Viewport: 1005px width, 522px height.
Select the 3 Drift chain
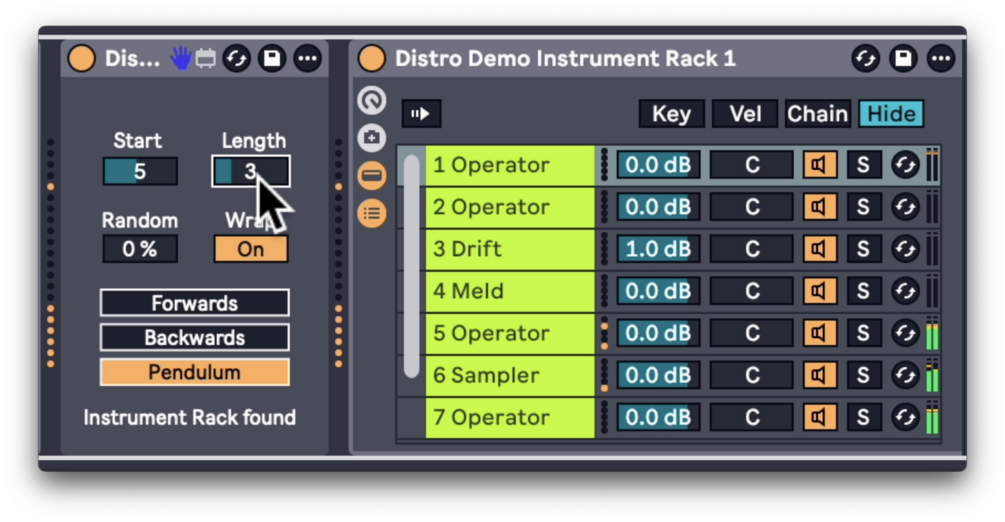click(510, 249)
